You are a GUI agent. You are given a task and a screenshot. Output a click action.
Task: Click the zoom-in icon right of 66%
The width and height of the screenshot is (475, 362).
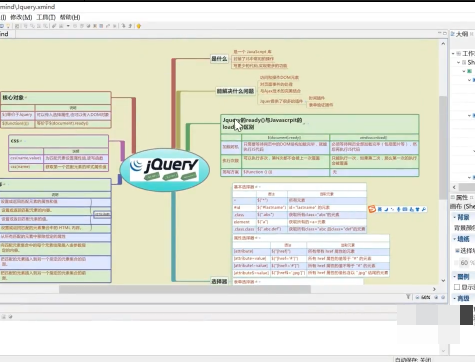(436, 297)
